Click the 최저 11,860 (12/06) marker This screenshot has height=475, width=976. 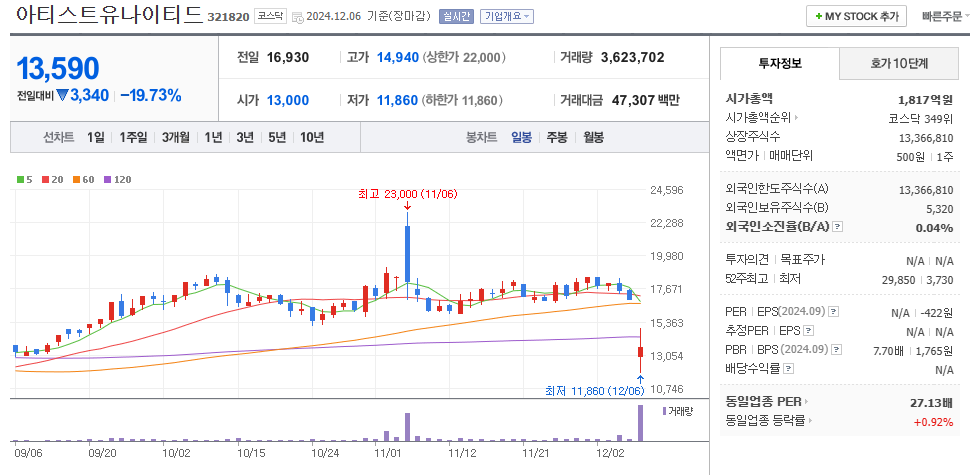594,391
